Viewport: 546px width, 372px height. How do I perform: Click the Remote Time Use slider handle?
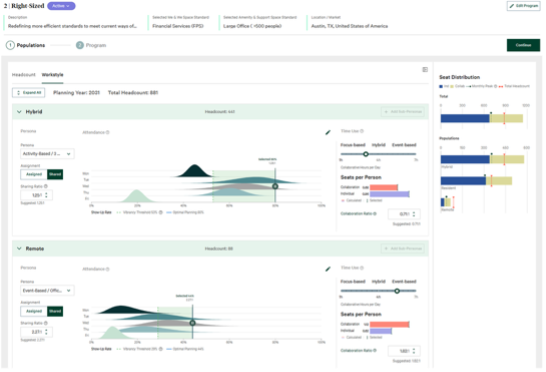pos(397,291)
